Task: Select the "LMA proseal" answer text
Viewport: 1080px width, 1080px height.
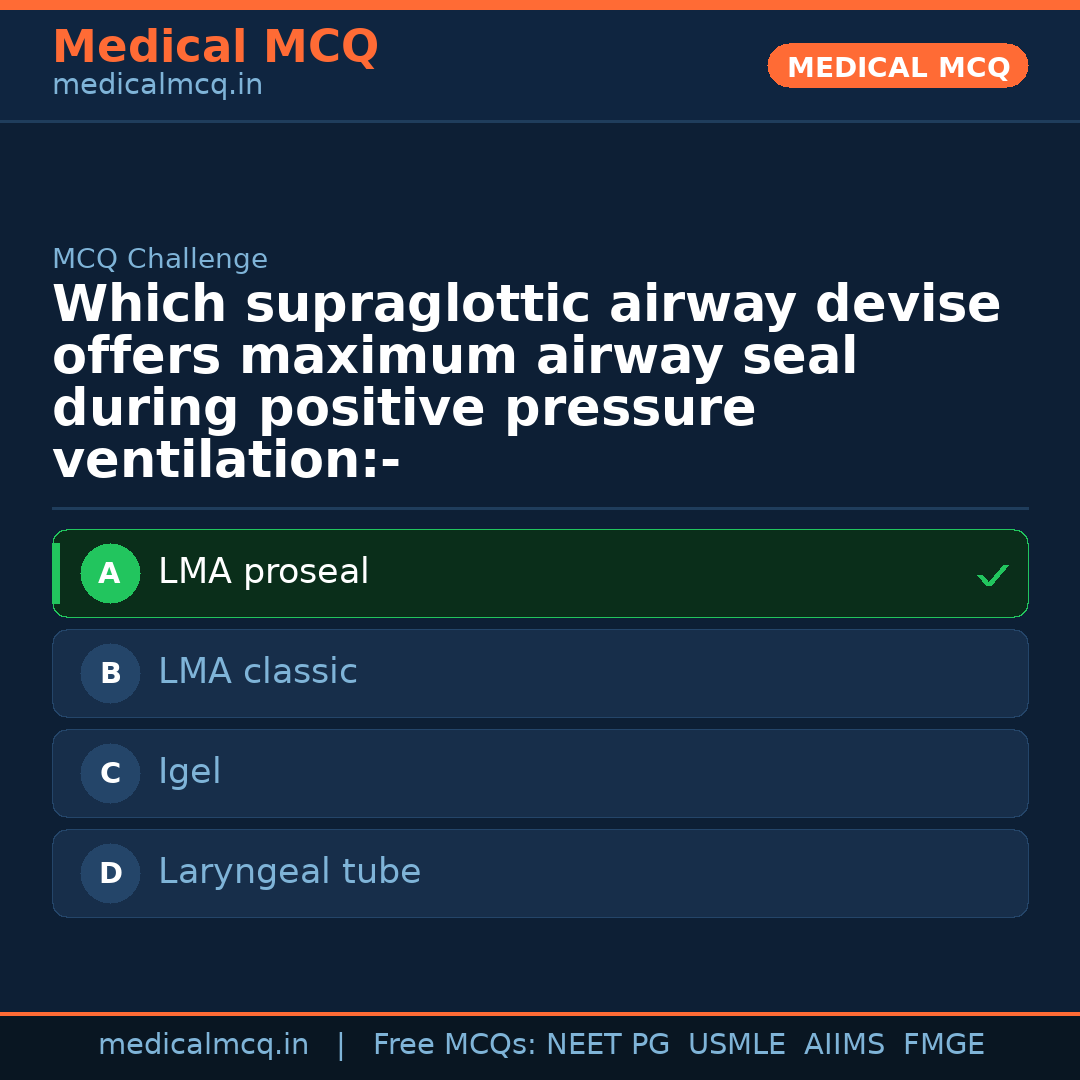Action: click(x=263, y=572)
